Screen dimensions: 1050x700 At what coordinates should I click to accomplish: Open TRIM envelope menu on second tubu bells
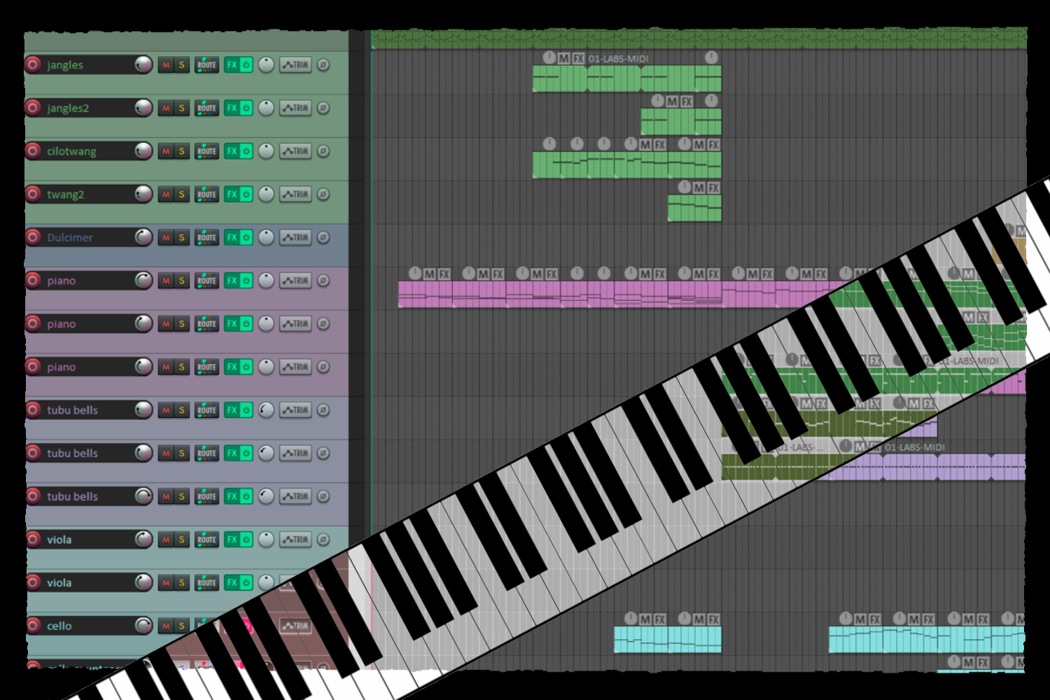(295, 453)
